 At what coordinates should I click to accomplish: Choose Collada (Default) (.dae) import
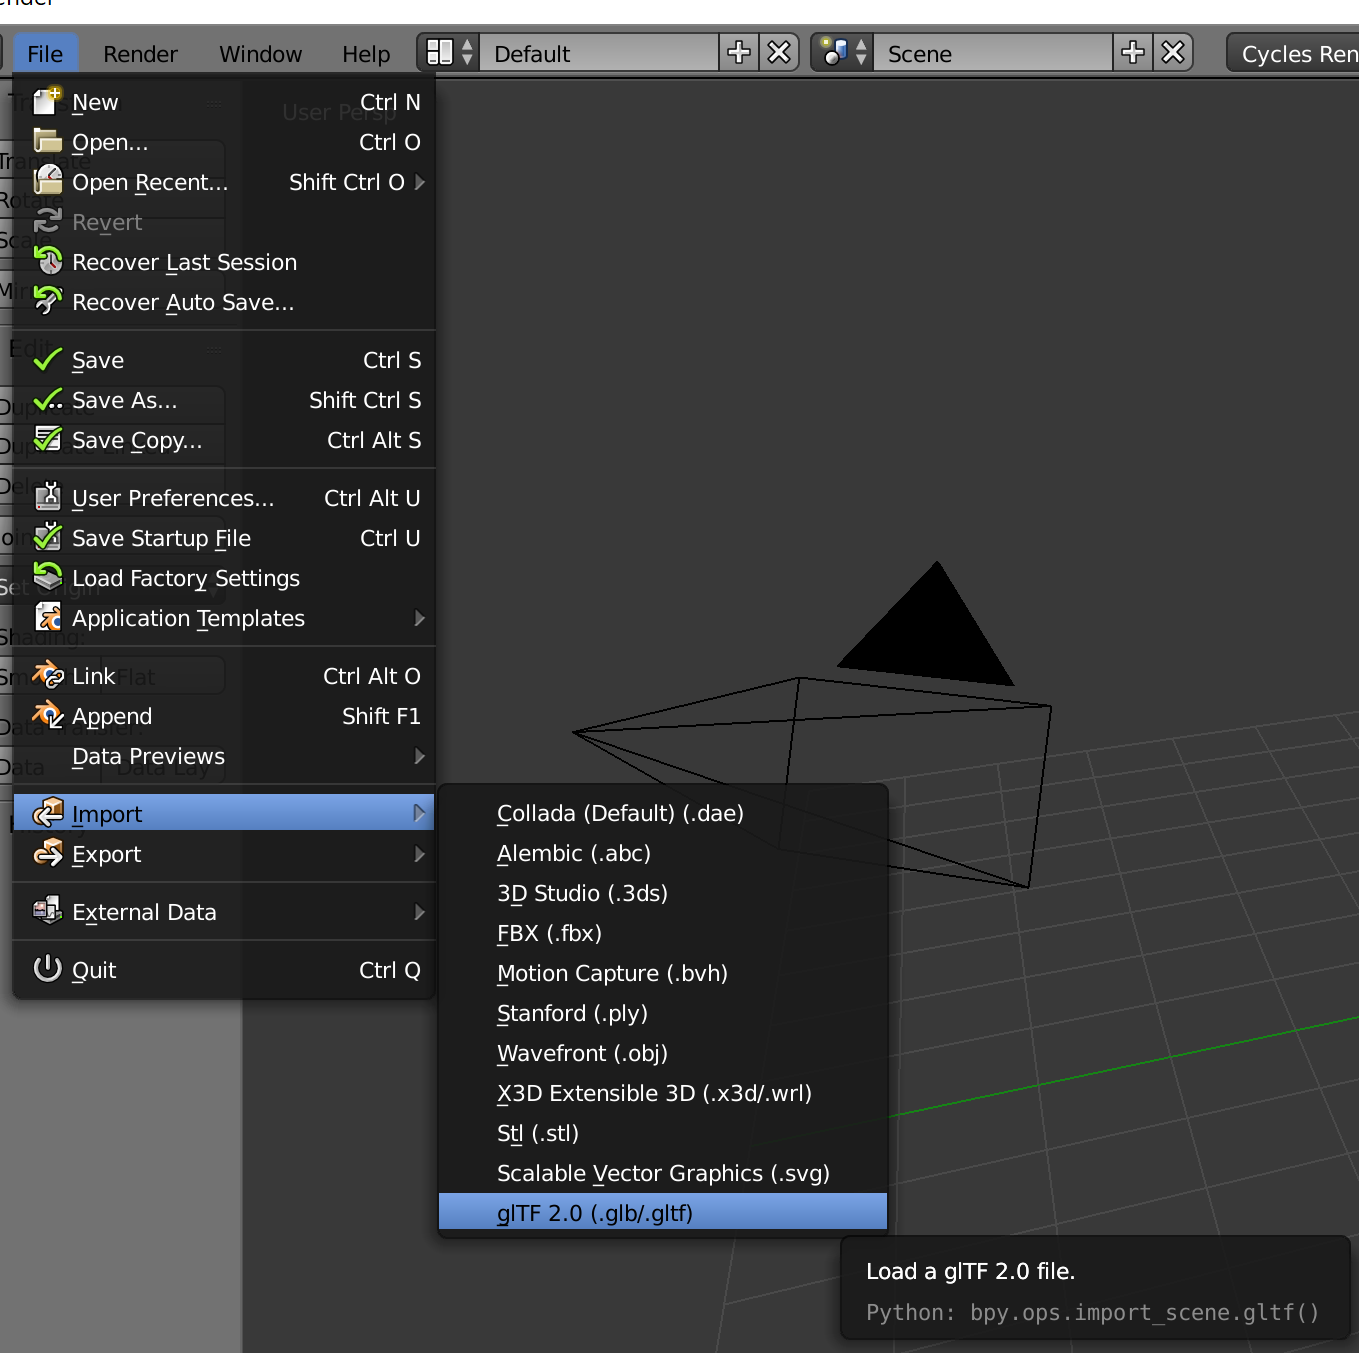(x=663, y=813)
